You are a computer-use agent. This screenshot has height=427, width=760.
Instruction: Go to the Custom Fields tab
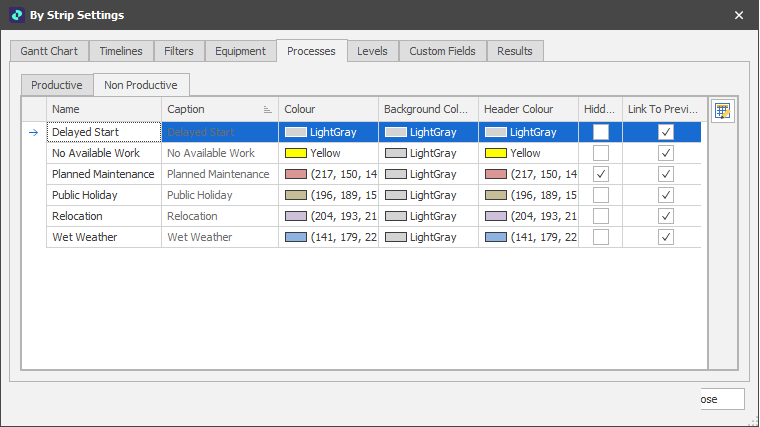(442, 51)
